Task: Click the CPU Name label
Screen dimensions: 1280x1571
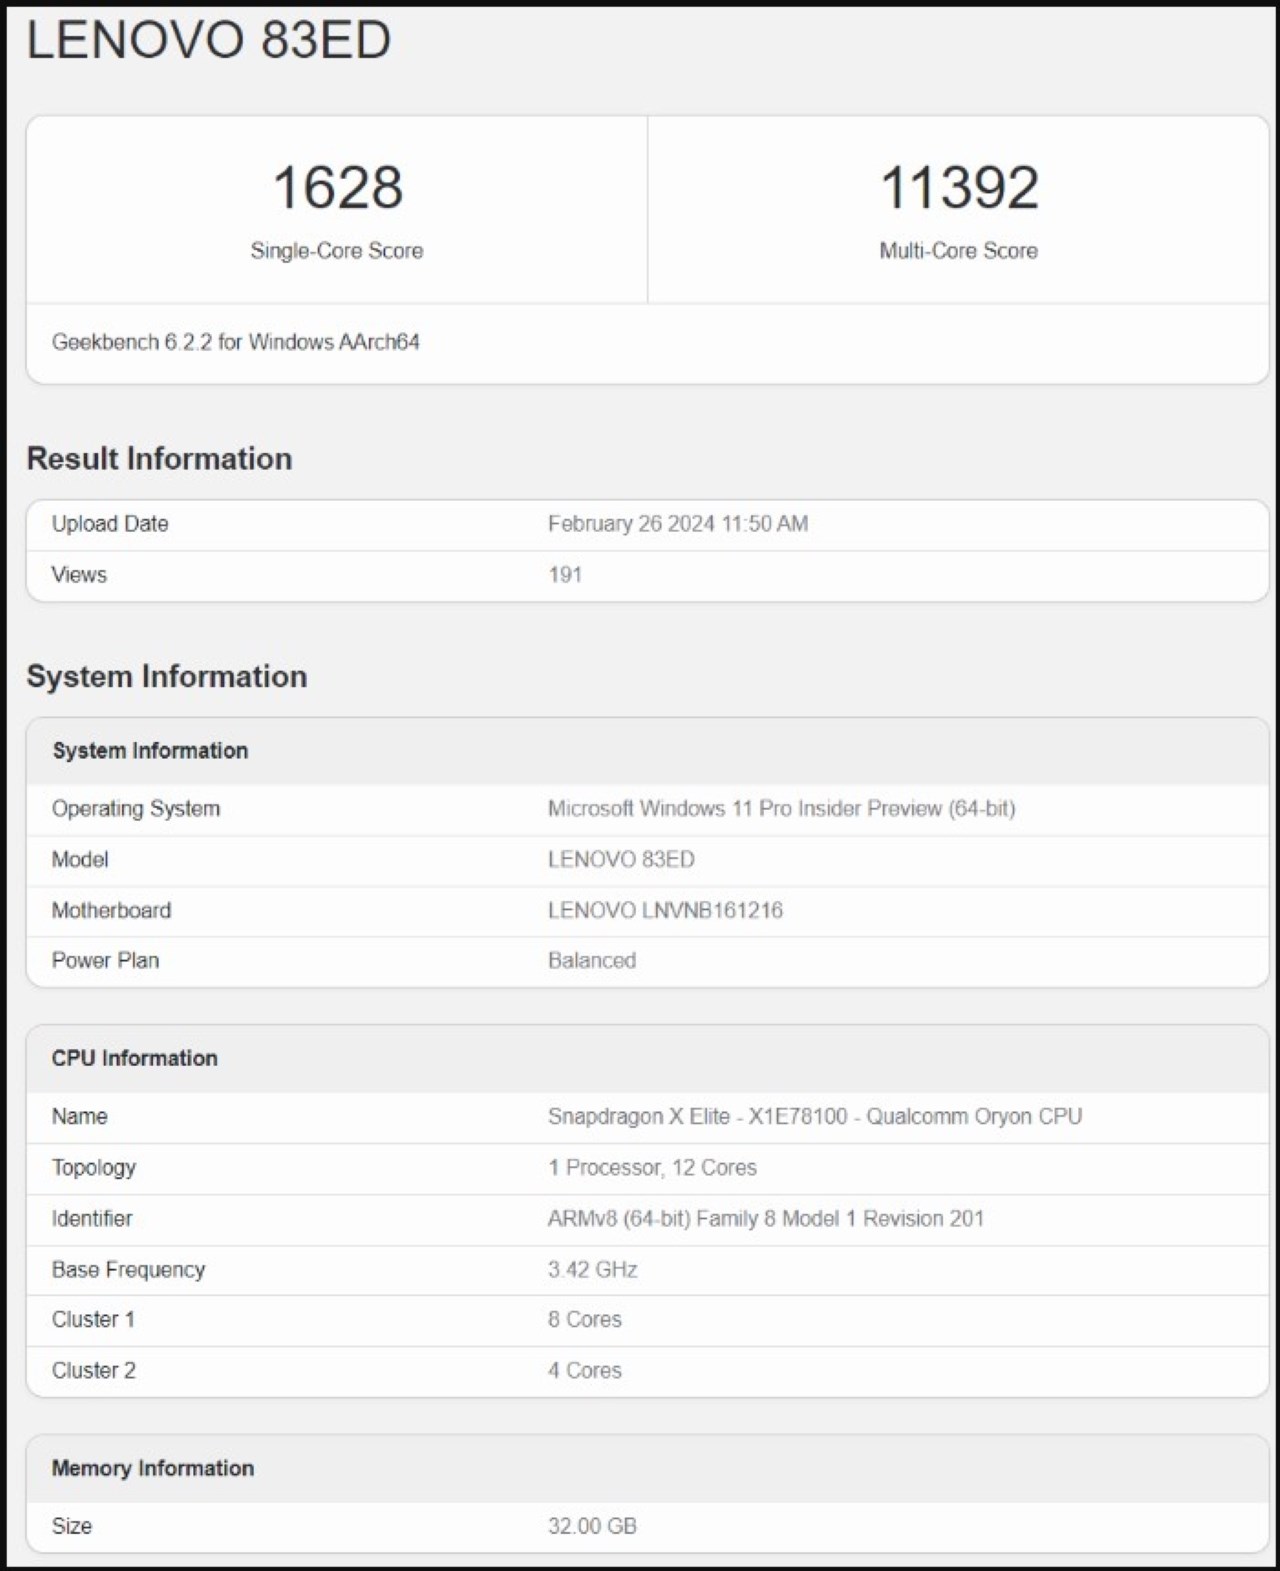Action: (80, 1117)
